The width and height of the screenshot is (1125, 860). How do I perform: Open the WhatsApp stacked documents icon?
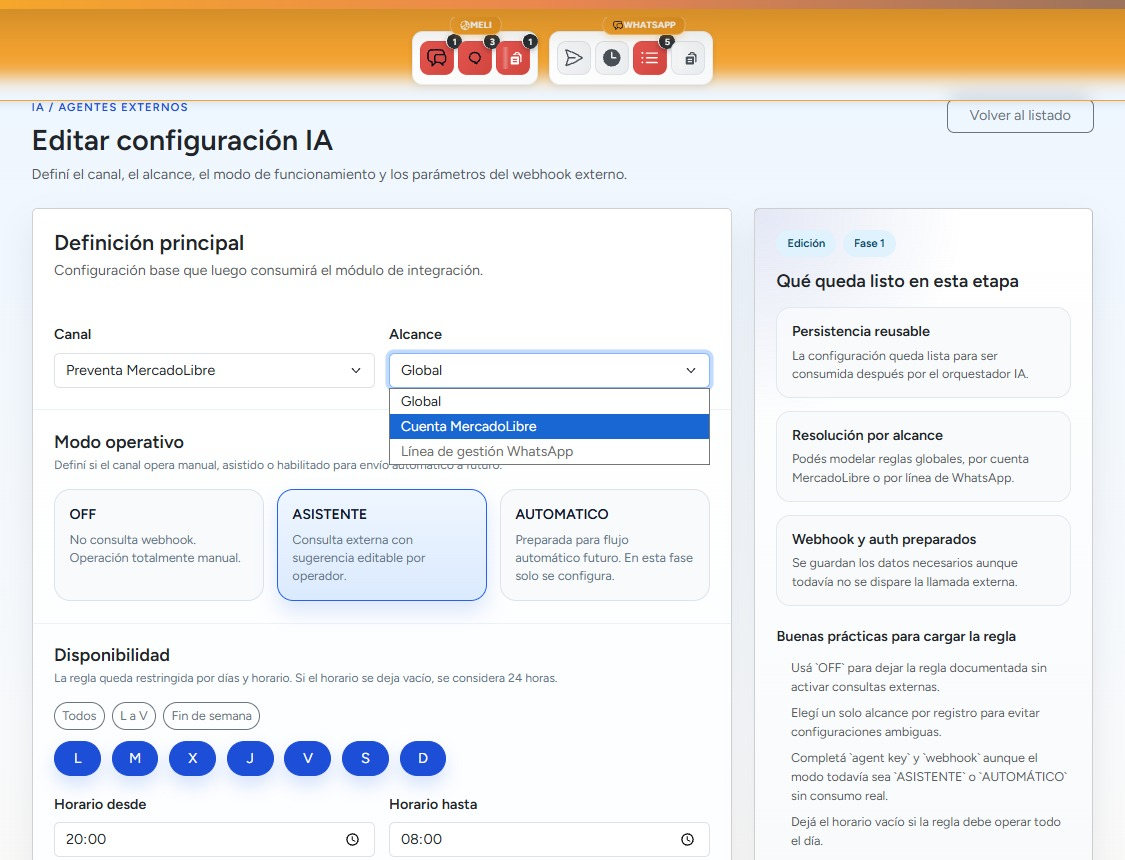(x=689, y=58)
